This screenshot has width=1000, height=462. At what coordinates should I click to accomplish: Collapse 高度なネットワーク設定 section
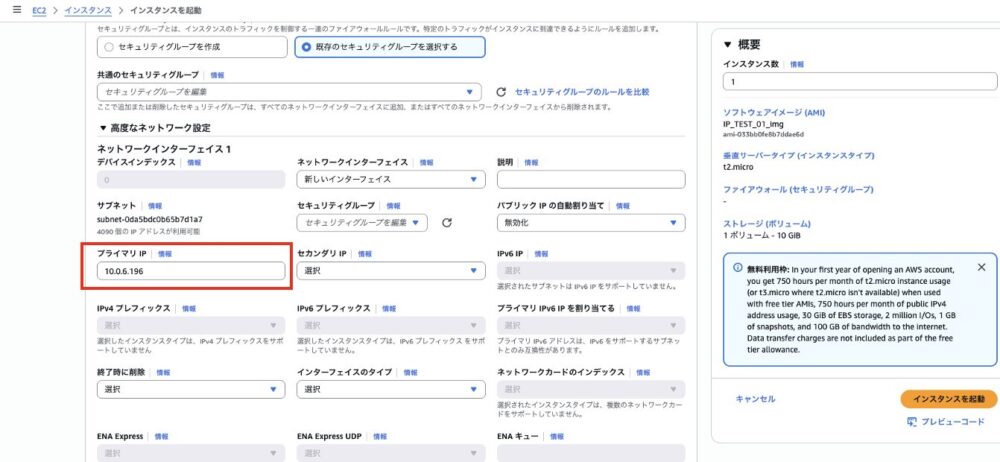pyautogui.click(x=102, y=128)
